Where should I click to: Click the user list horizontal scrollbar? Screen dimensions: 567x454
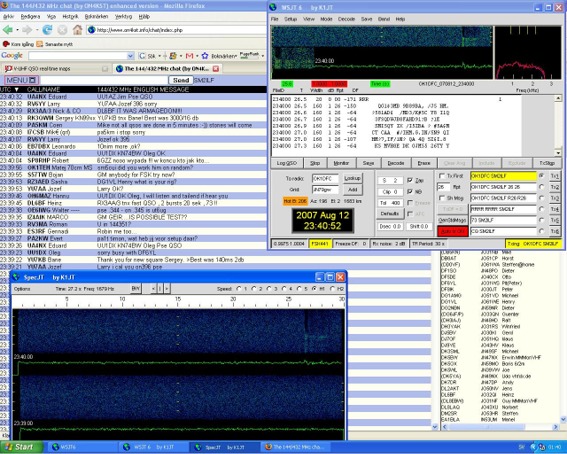click(500, 427)
